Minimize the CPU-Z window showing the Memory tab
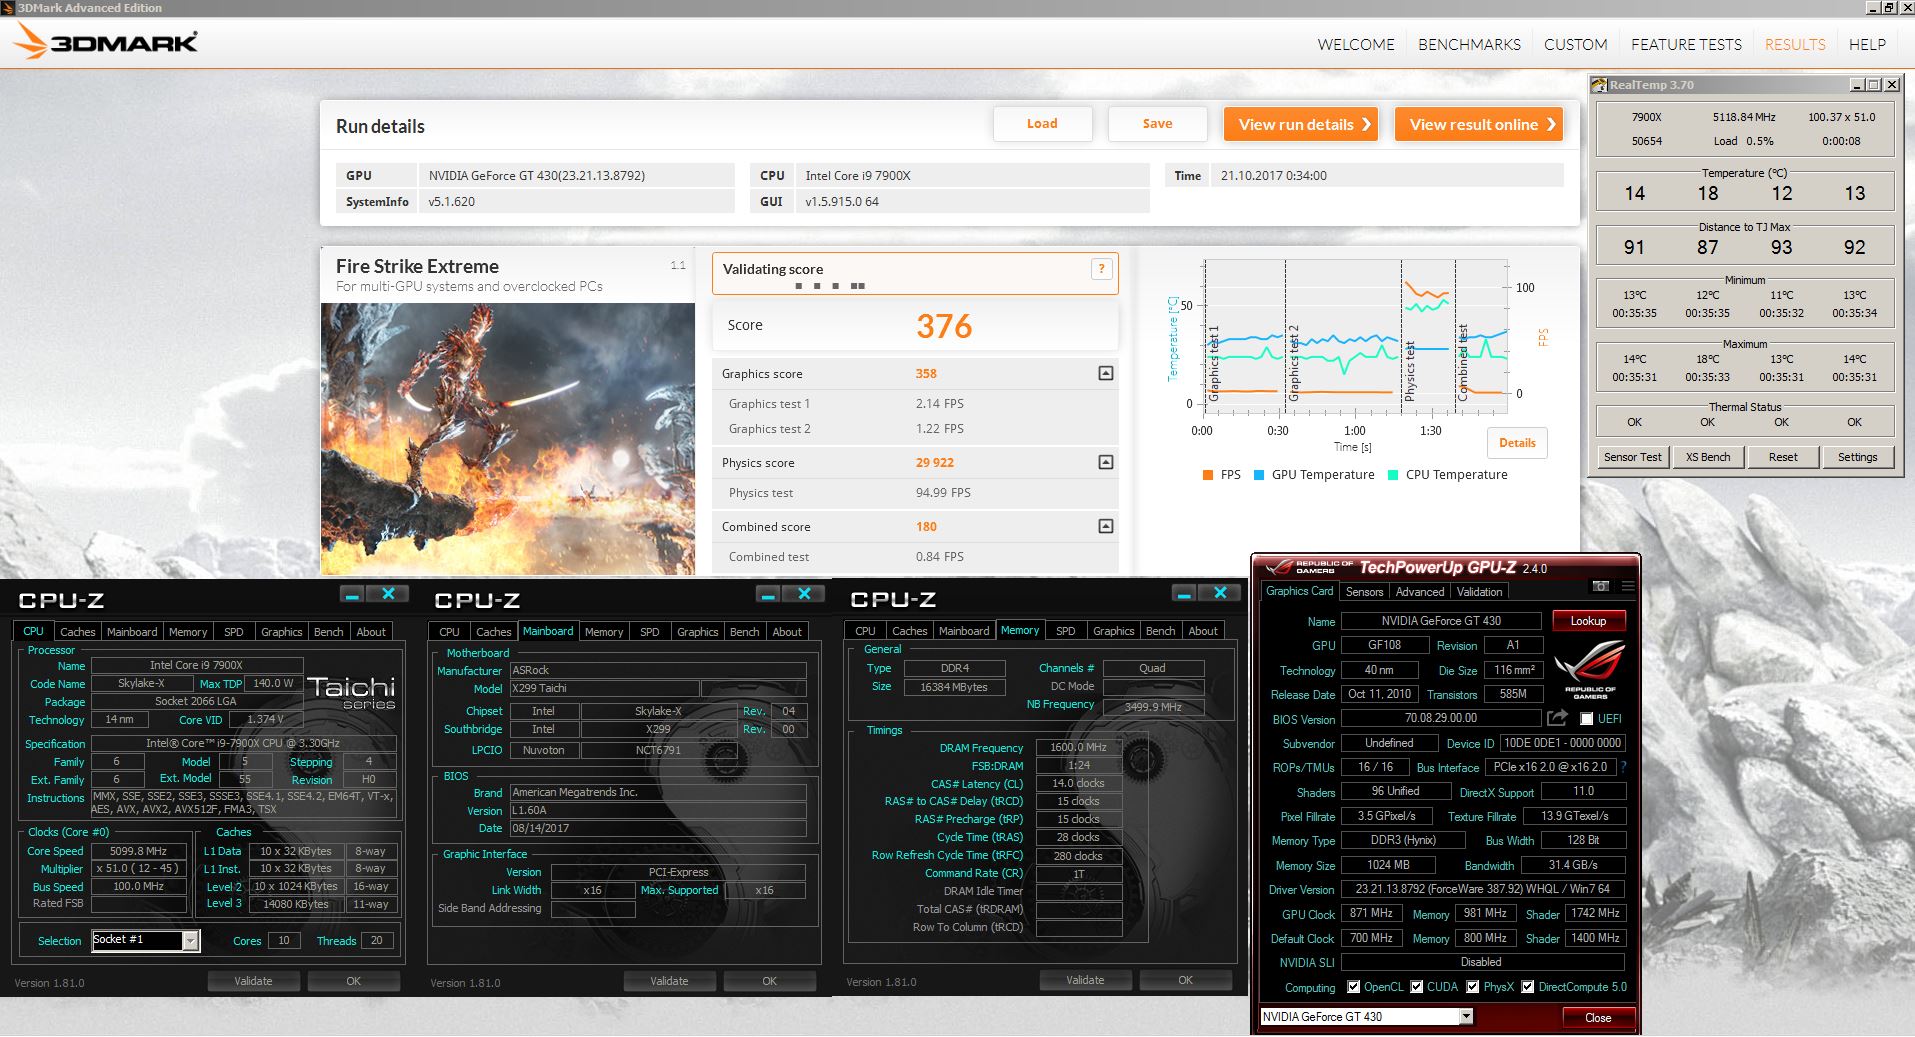The height and width of the screenshot is (1037, 1915). [x=1184, y=594]
